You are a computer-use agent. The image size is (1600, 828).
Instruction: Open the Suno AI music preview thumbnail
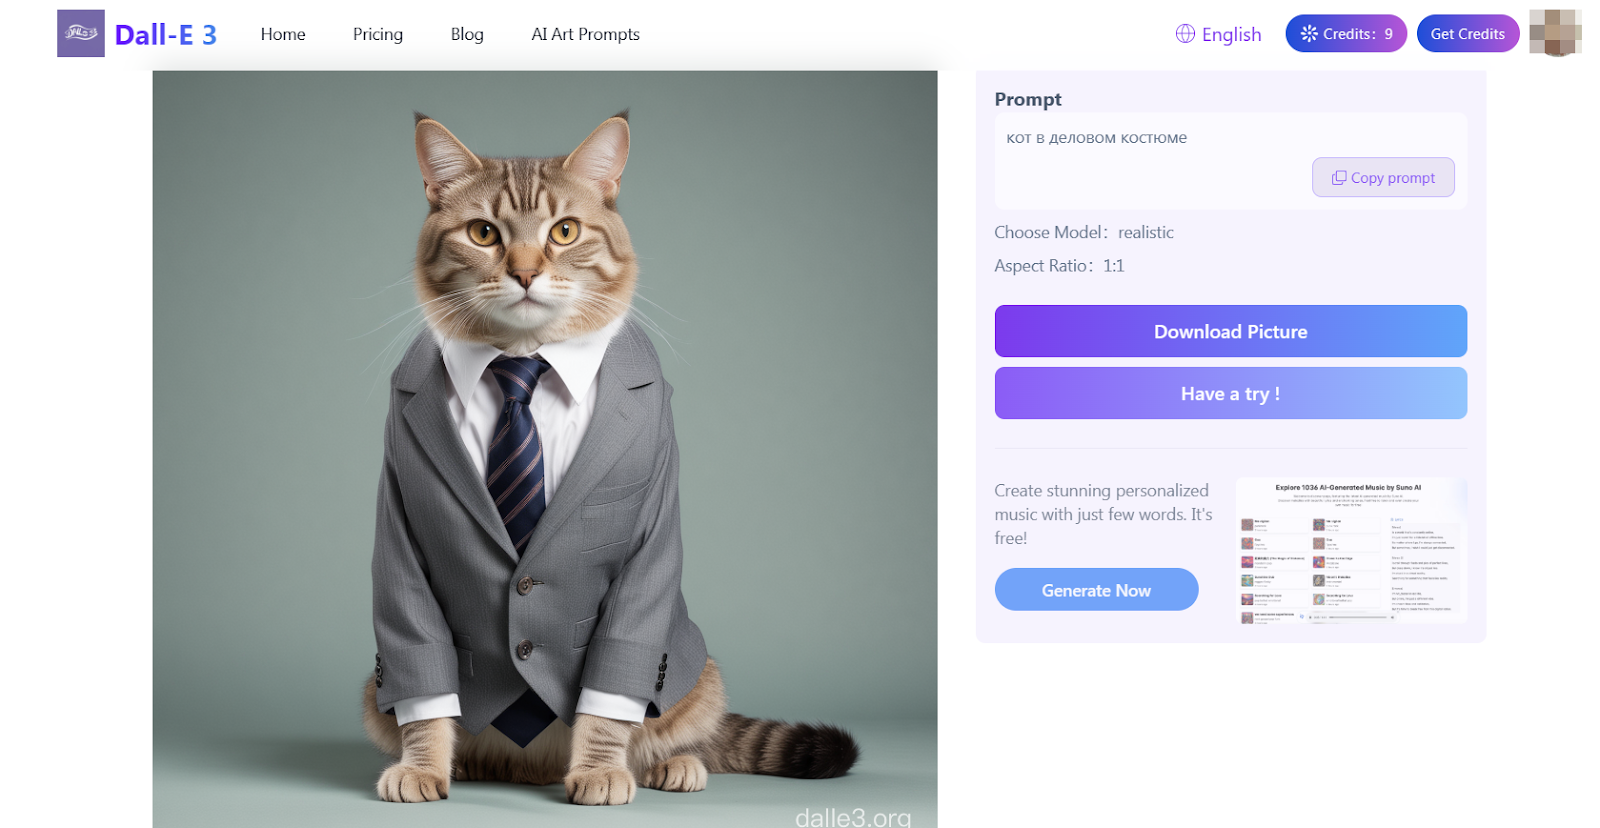[x=1351, y=551]
